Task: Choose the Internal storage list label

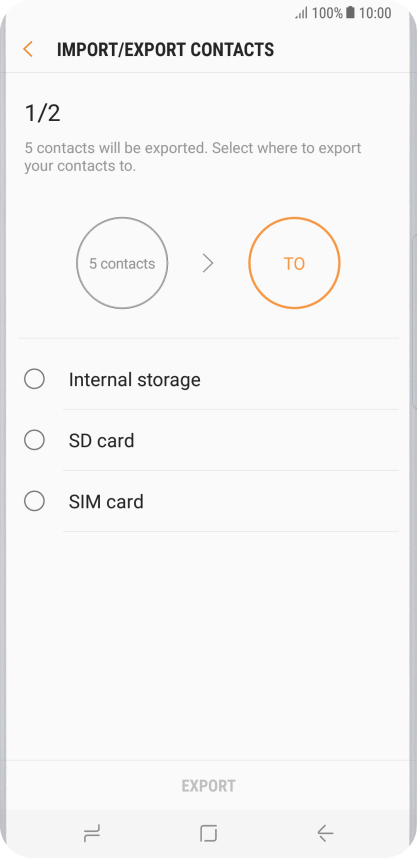Action: (135, 380)
